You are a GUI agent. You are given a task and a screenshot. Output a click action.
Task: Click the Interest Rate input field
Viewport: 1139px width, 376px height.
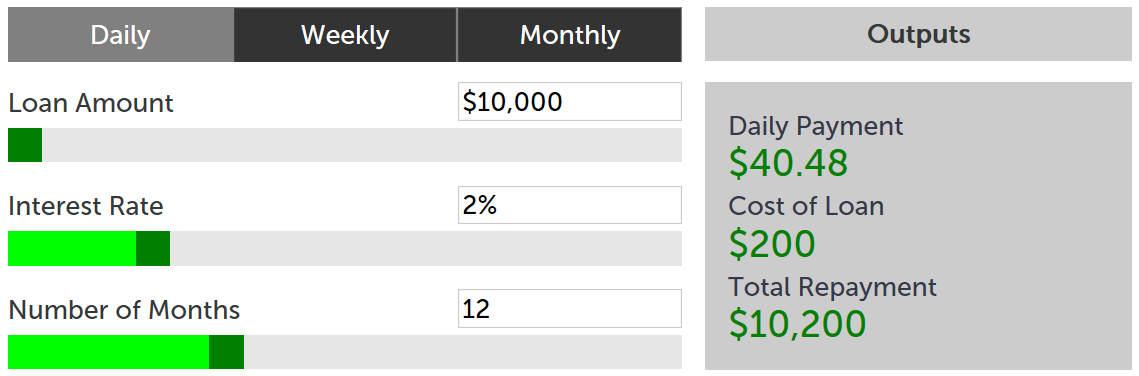pos(570,205)
